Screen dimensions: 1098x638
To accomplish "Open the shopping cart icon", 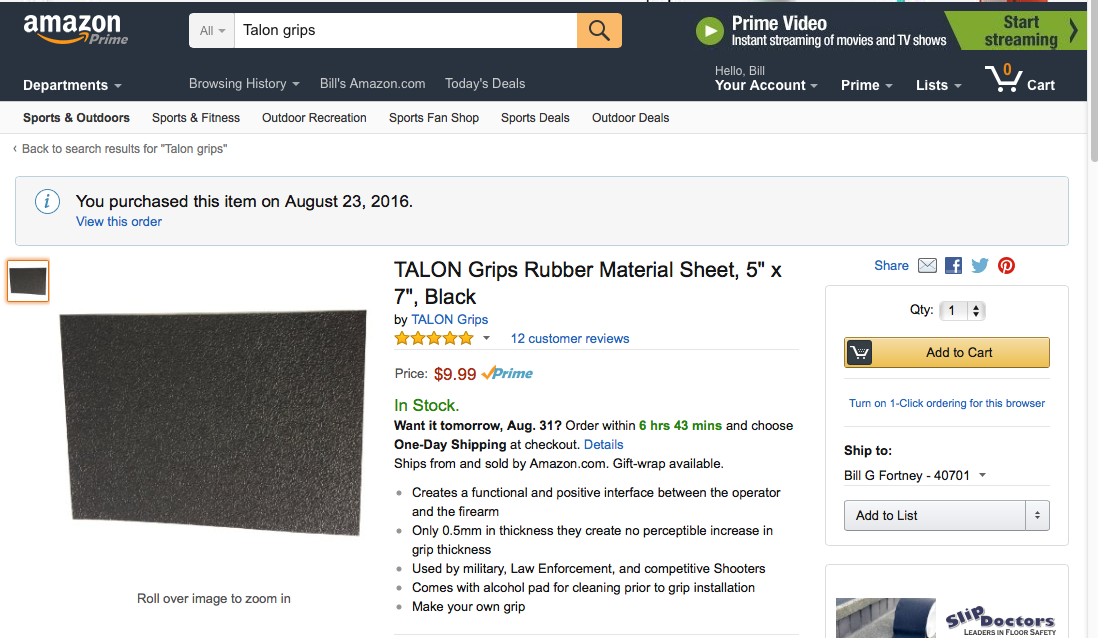I will click(x=1005, y=79).
